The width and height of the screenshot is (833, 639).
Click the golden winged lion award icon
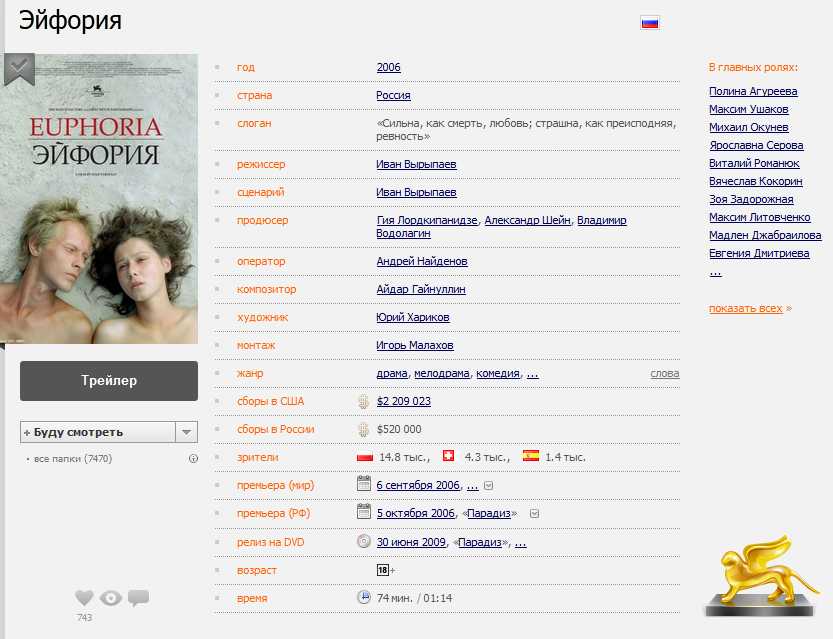pos(761,577)
